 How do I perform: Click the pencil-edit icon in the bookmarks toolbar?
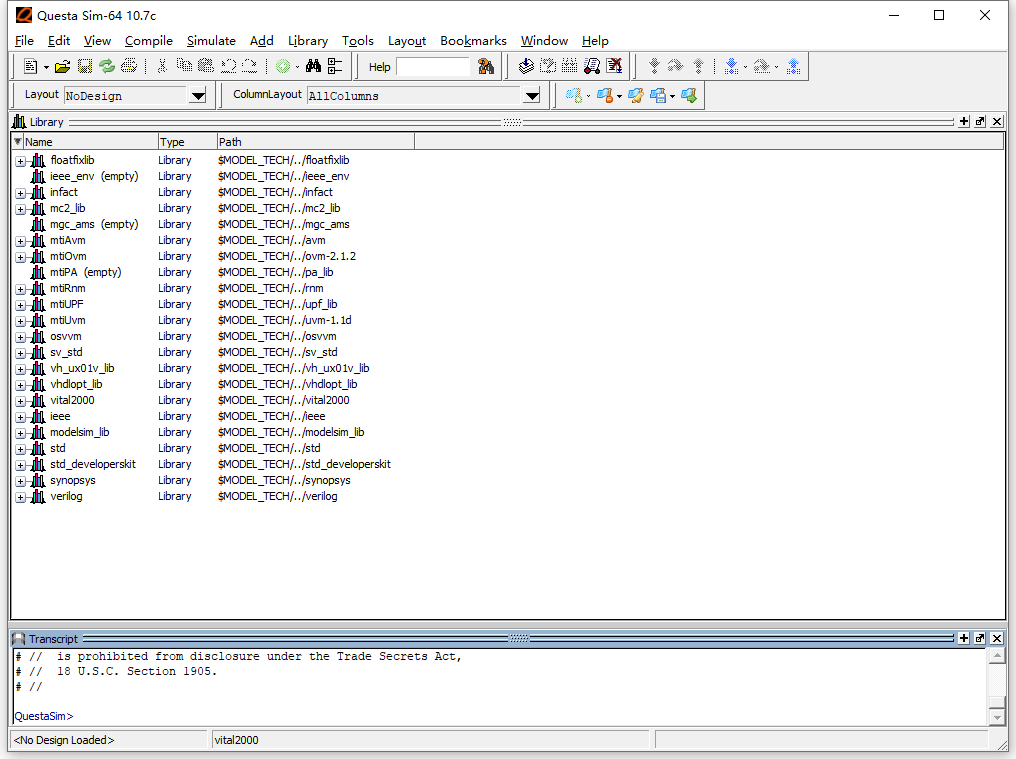[636, 96]
